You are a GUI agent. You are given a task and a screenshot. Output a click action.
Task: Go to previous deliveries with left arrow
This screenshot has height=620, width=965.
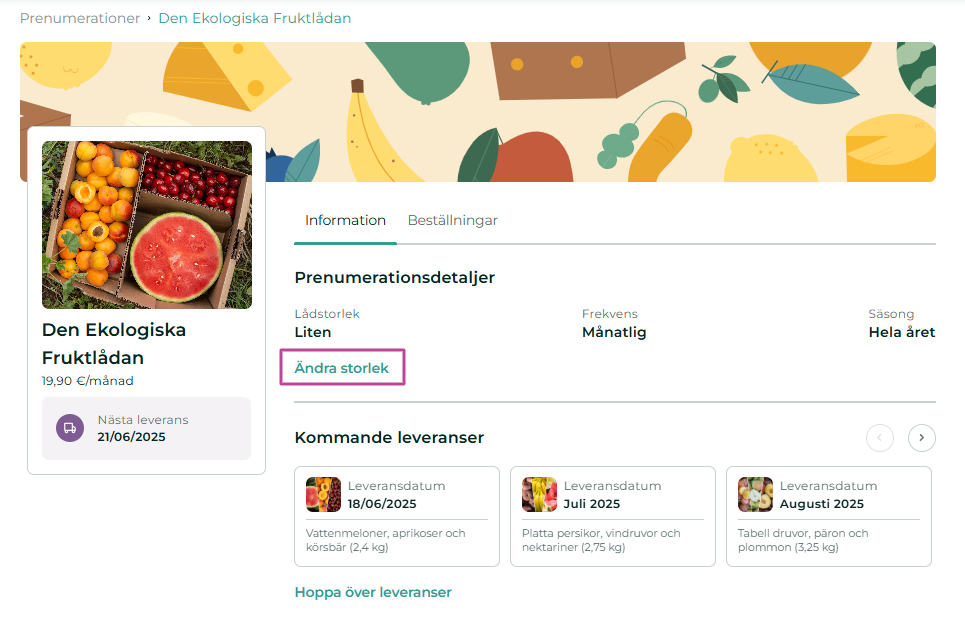(x=879, y=438)
